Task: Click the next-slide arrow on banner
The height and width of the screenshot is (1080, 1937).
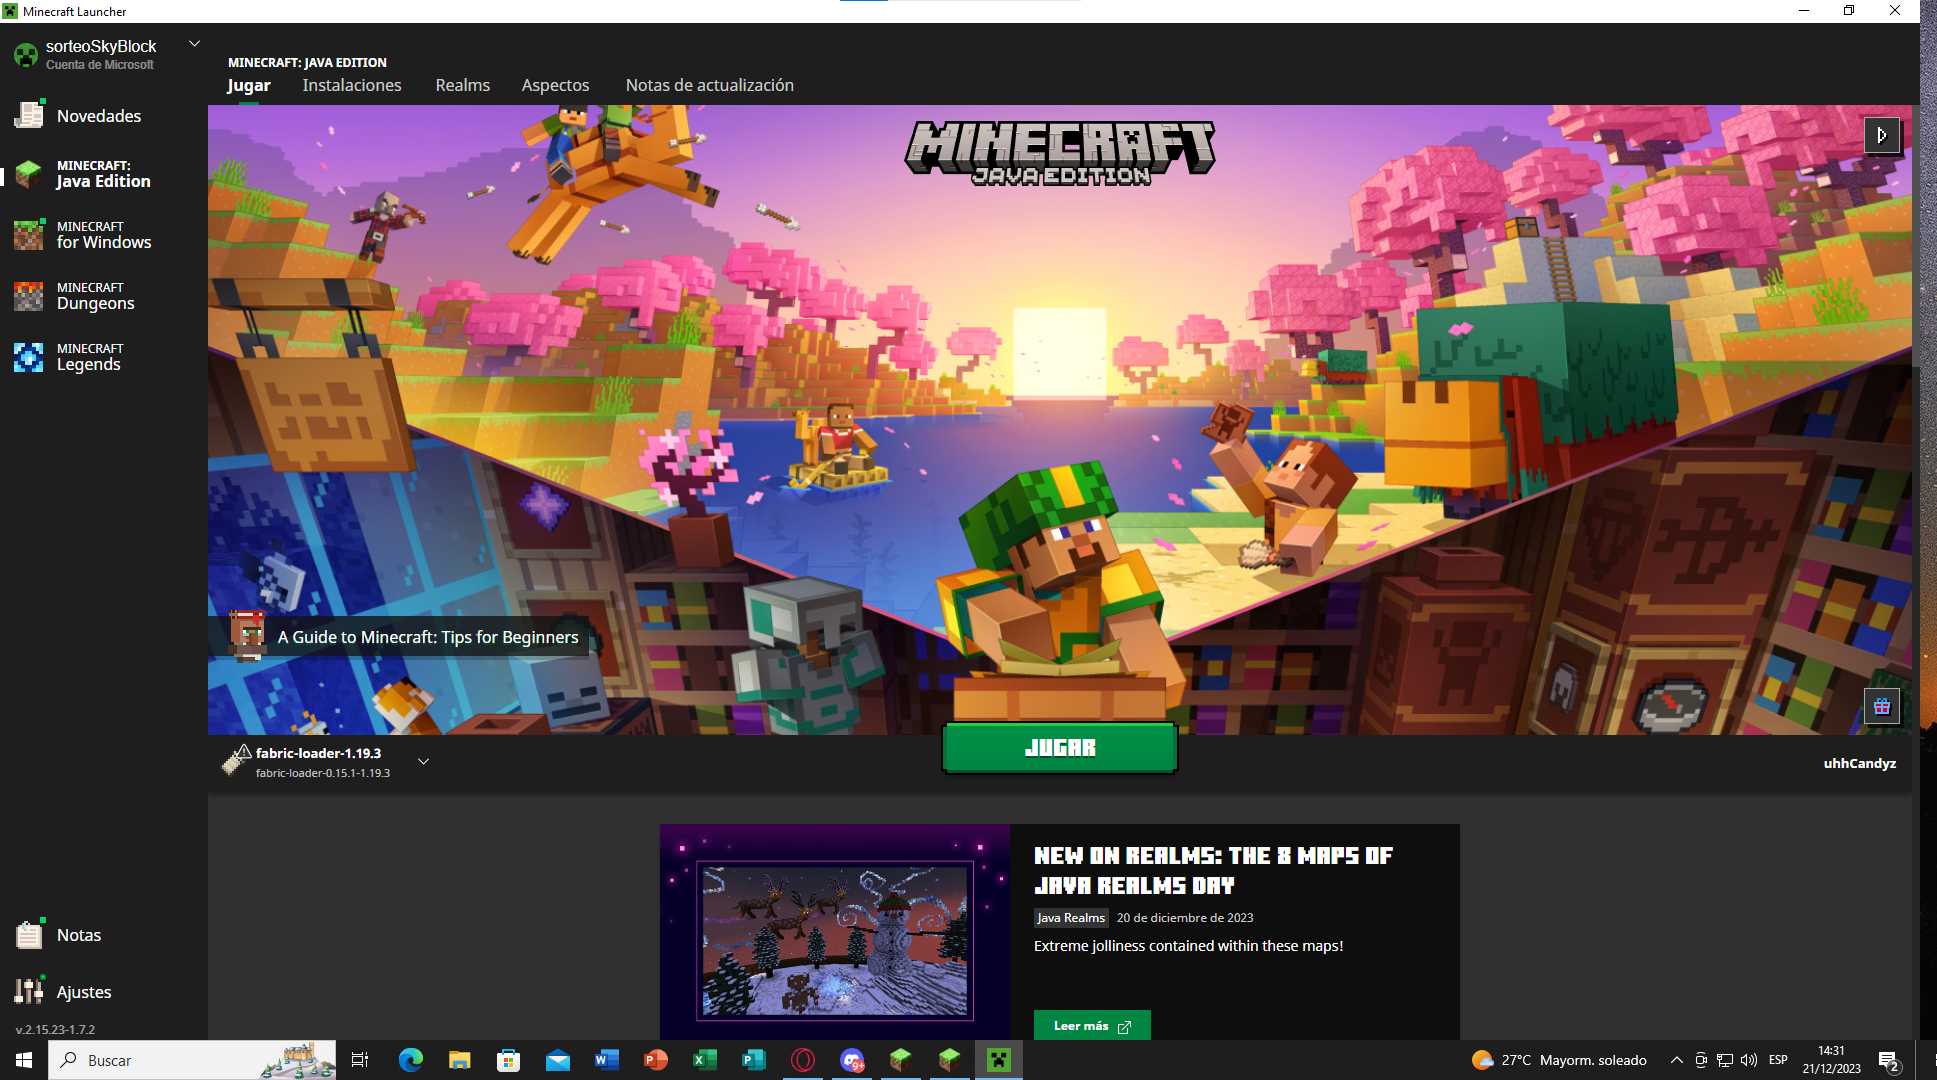Action: click(x=1881, y=135)
